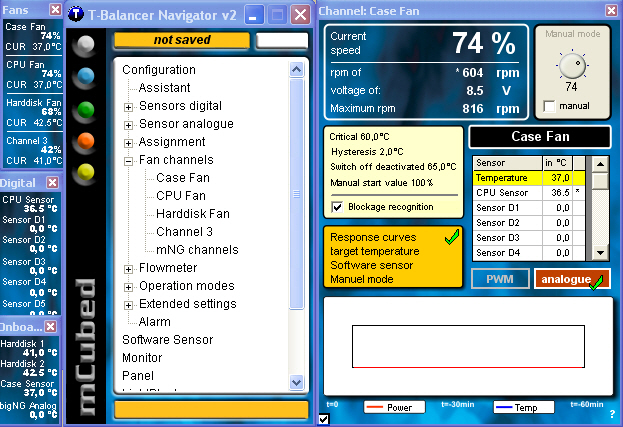The width and height of the screenshot is (623, 427).
Task: Click the not saved status button
Action: point(182,40)
